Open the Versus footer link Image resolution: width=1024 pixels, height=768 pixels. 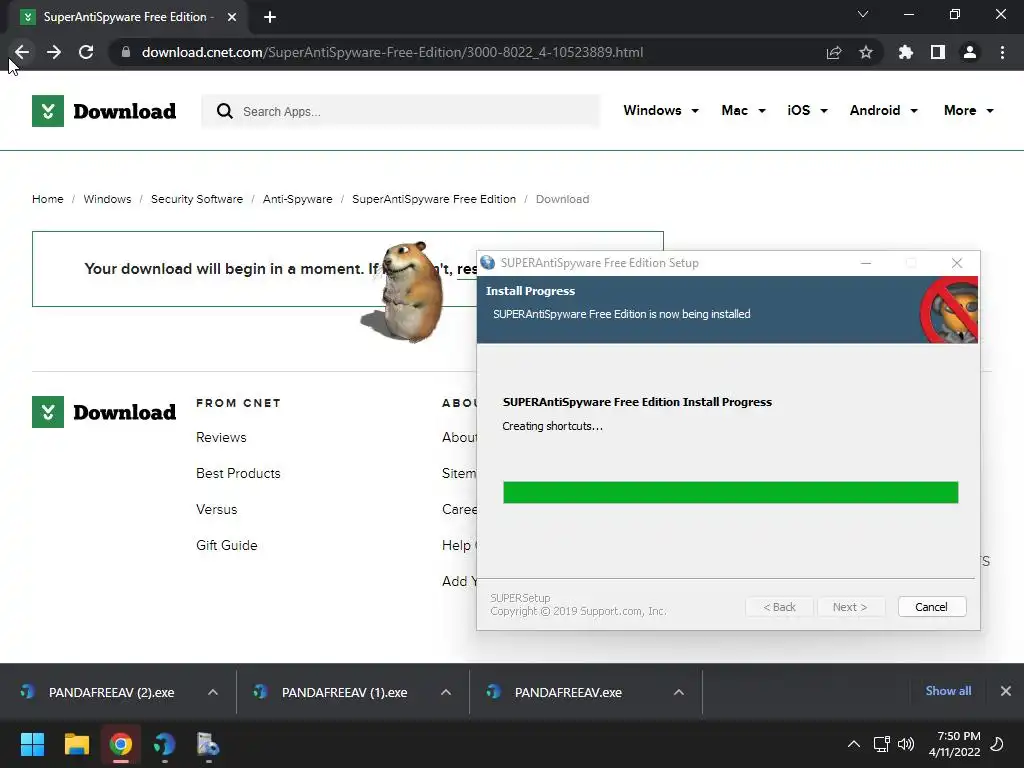[217, 509]
